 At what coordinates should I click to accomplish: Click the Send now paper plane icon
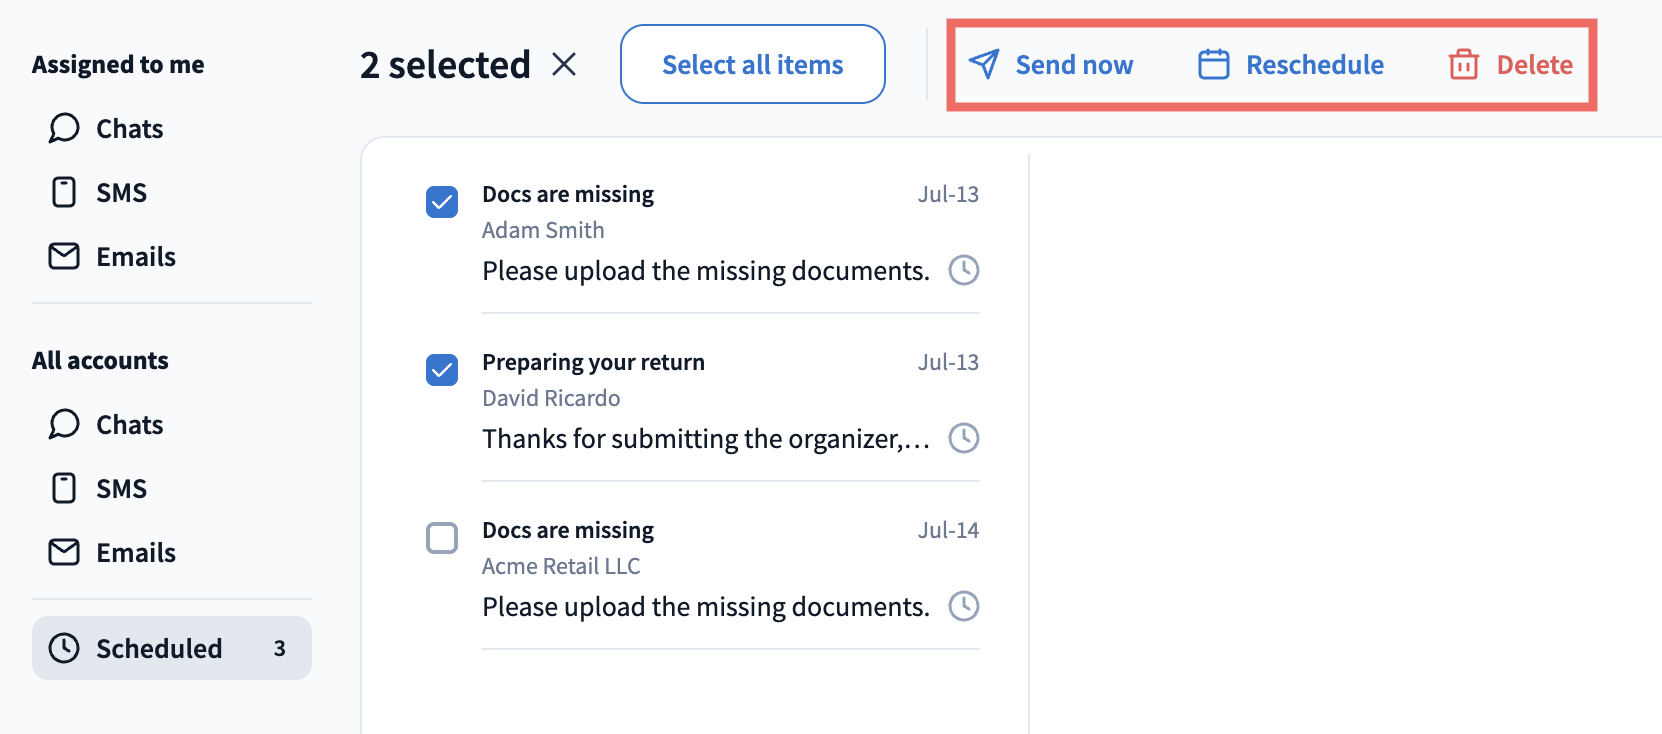click(x=984, y=64)
